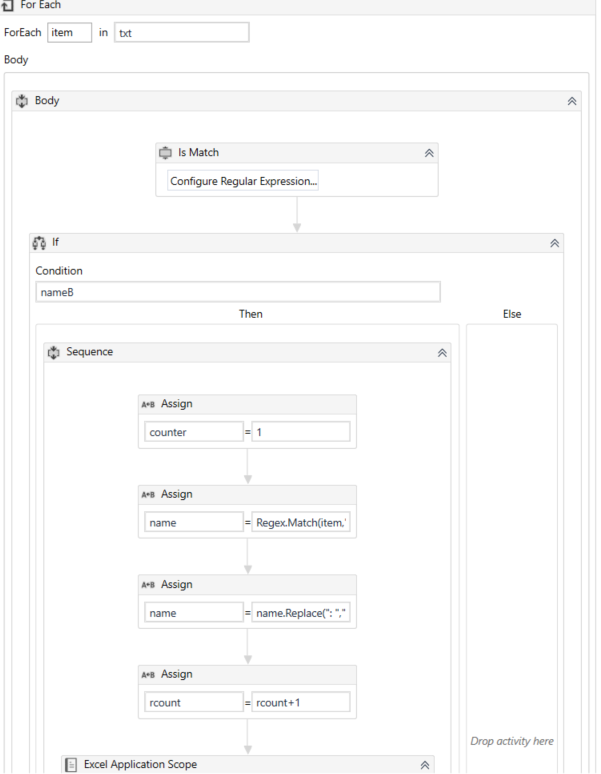This screenshot has height=774, width=601.
Task: Click the nameB condition field
Action: click(238, 292)
